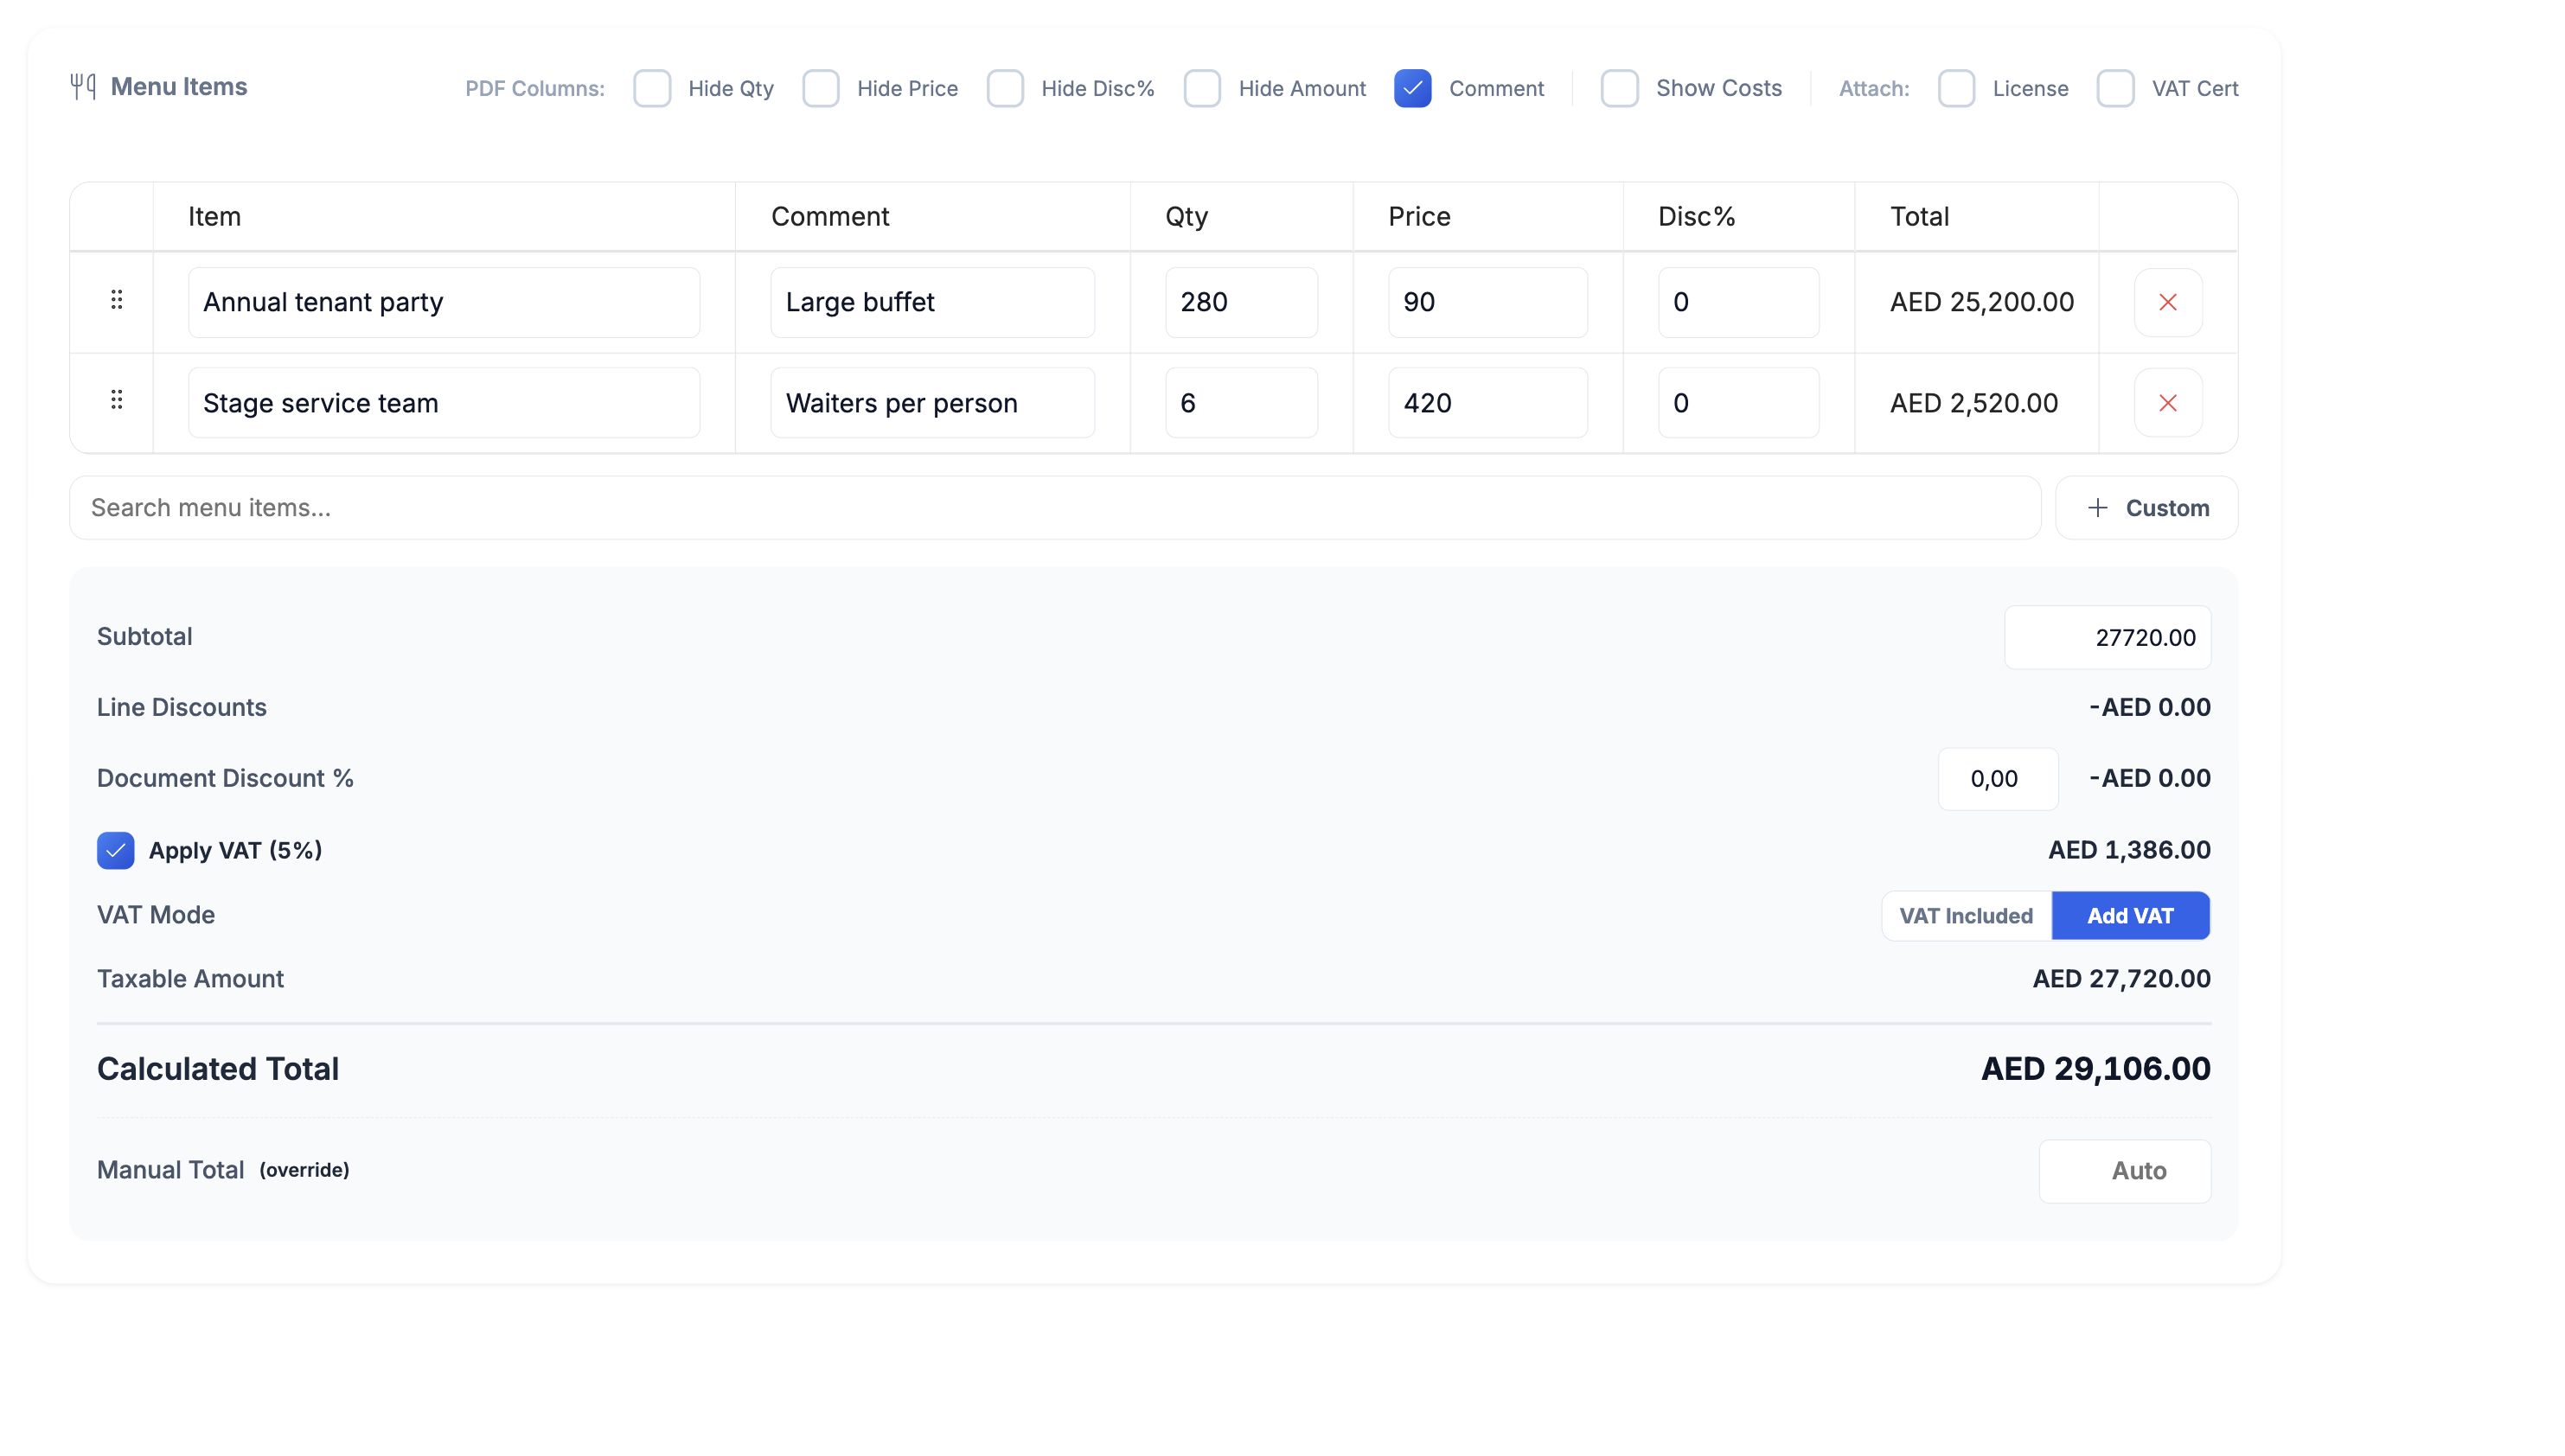Tick the VAT Cert attachment checkbox
Screen dimensions: 2565x1456
pos(2115,88)
